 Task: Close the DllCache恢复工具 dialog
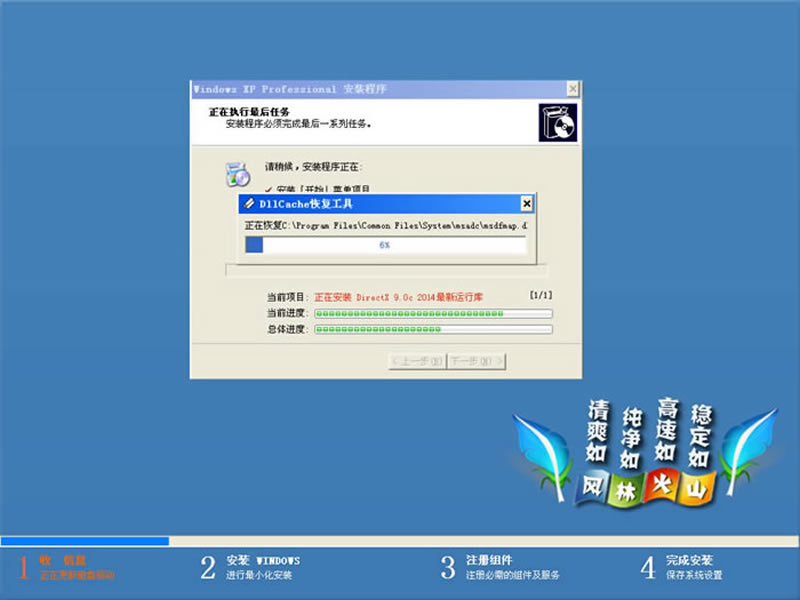527,204
